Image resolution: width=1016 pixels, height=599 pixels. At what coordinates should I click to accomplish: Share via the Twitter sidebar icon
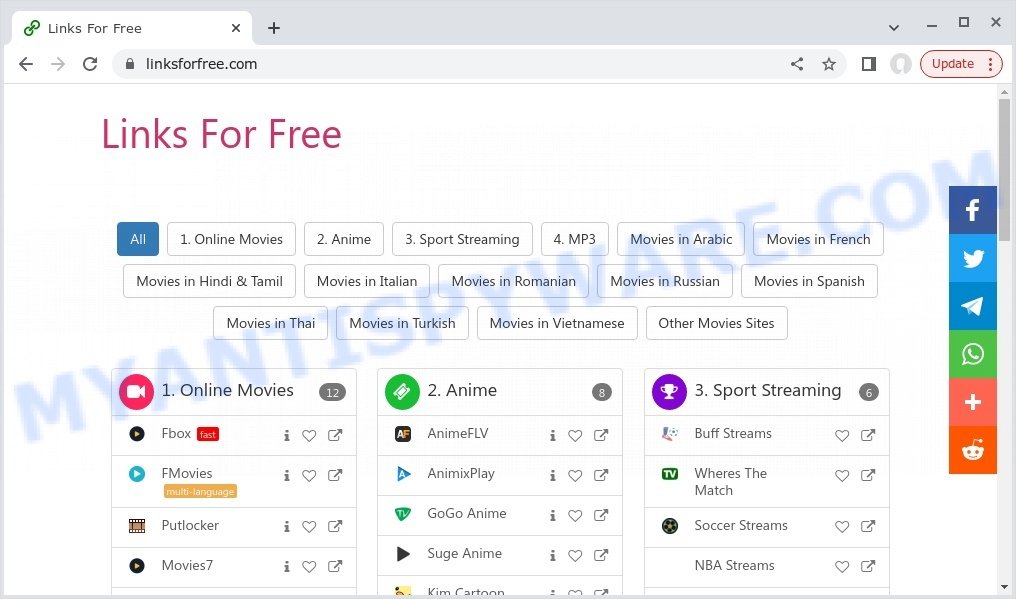(x=973, y=258)
